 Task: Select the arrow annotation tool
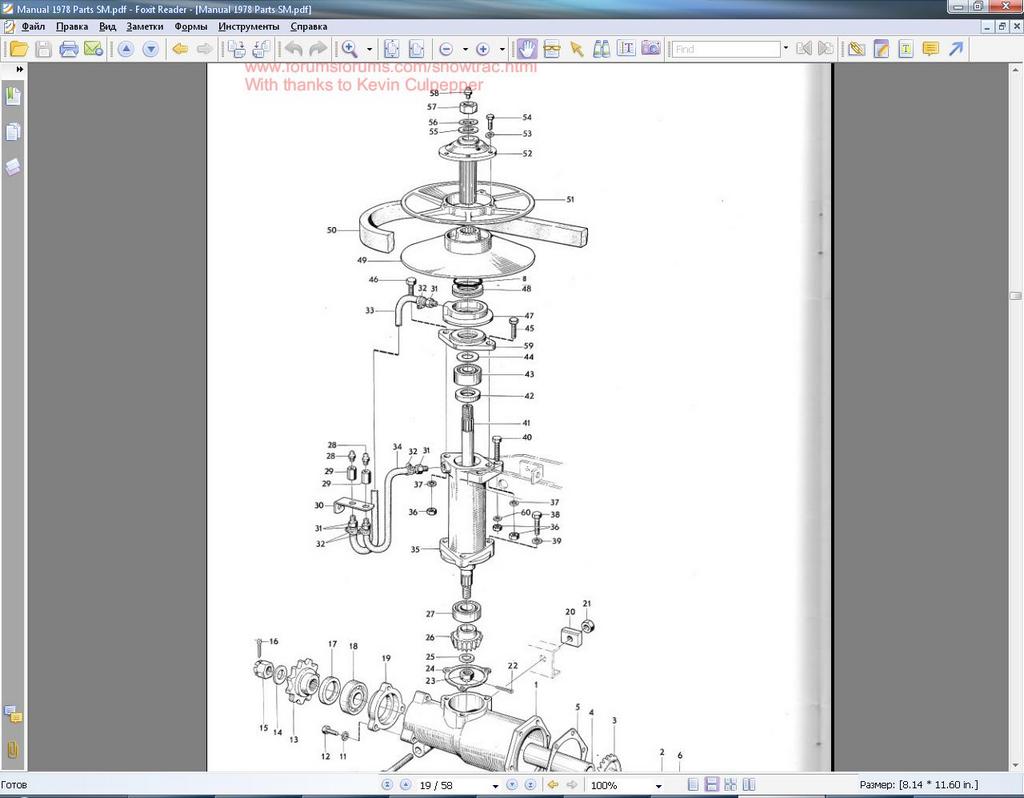pyautogui.click(x=956, y=48)
